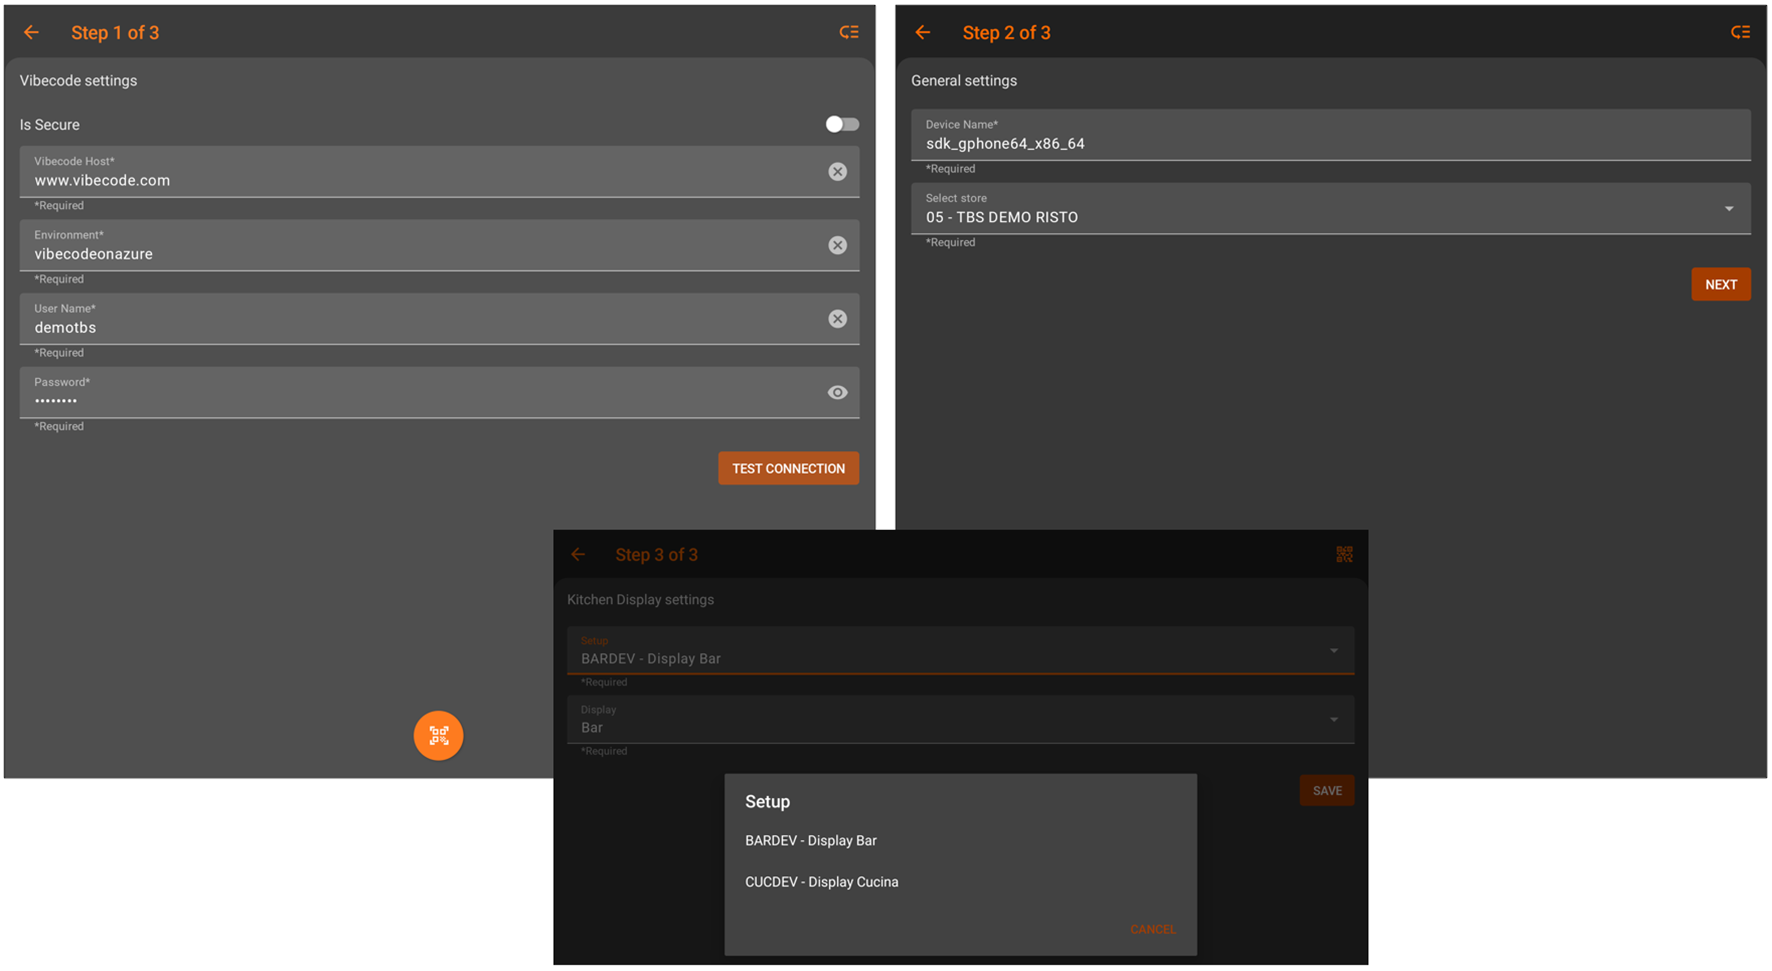This screenshot has height=971, width=1772.
Task: Select BARDEV - Display Bar option
Action: [811, 841]
